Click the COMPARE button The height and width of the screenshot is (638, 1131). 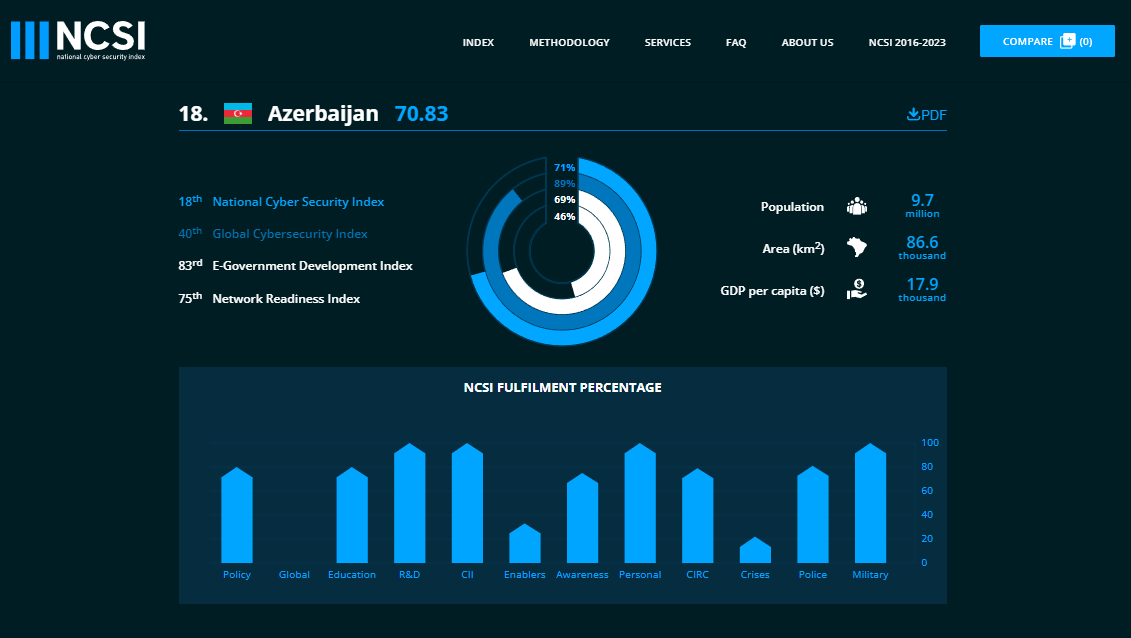pyautogui.click(x=1047, y=41)
